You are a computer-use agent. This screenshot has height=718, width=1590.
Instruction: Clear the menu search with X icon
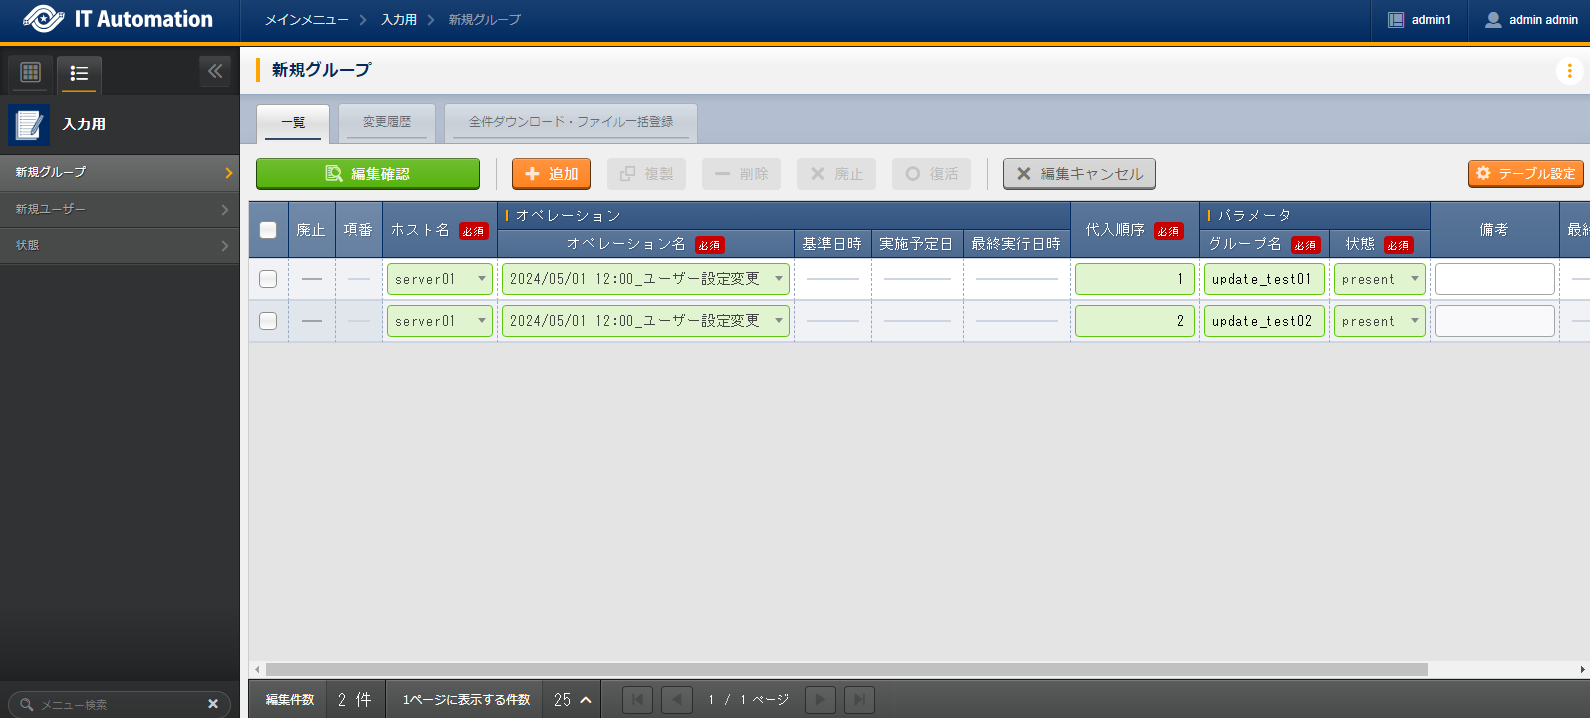[213, 704]
